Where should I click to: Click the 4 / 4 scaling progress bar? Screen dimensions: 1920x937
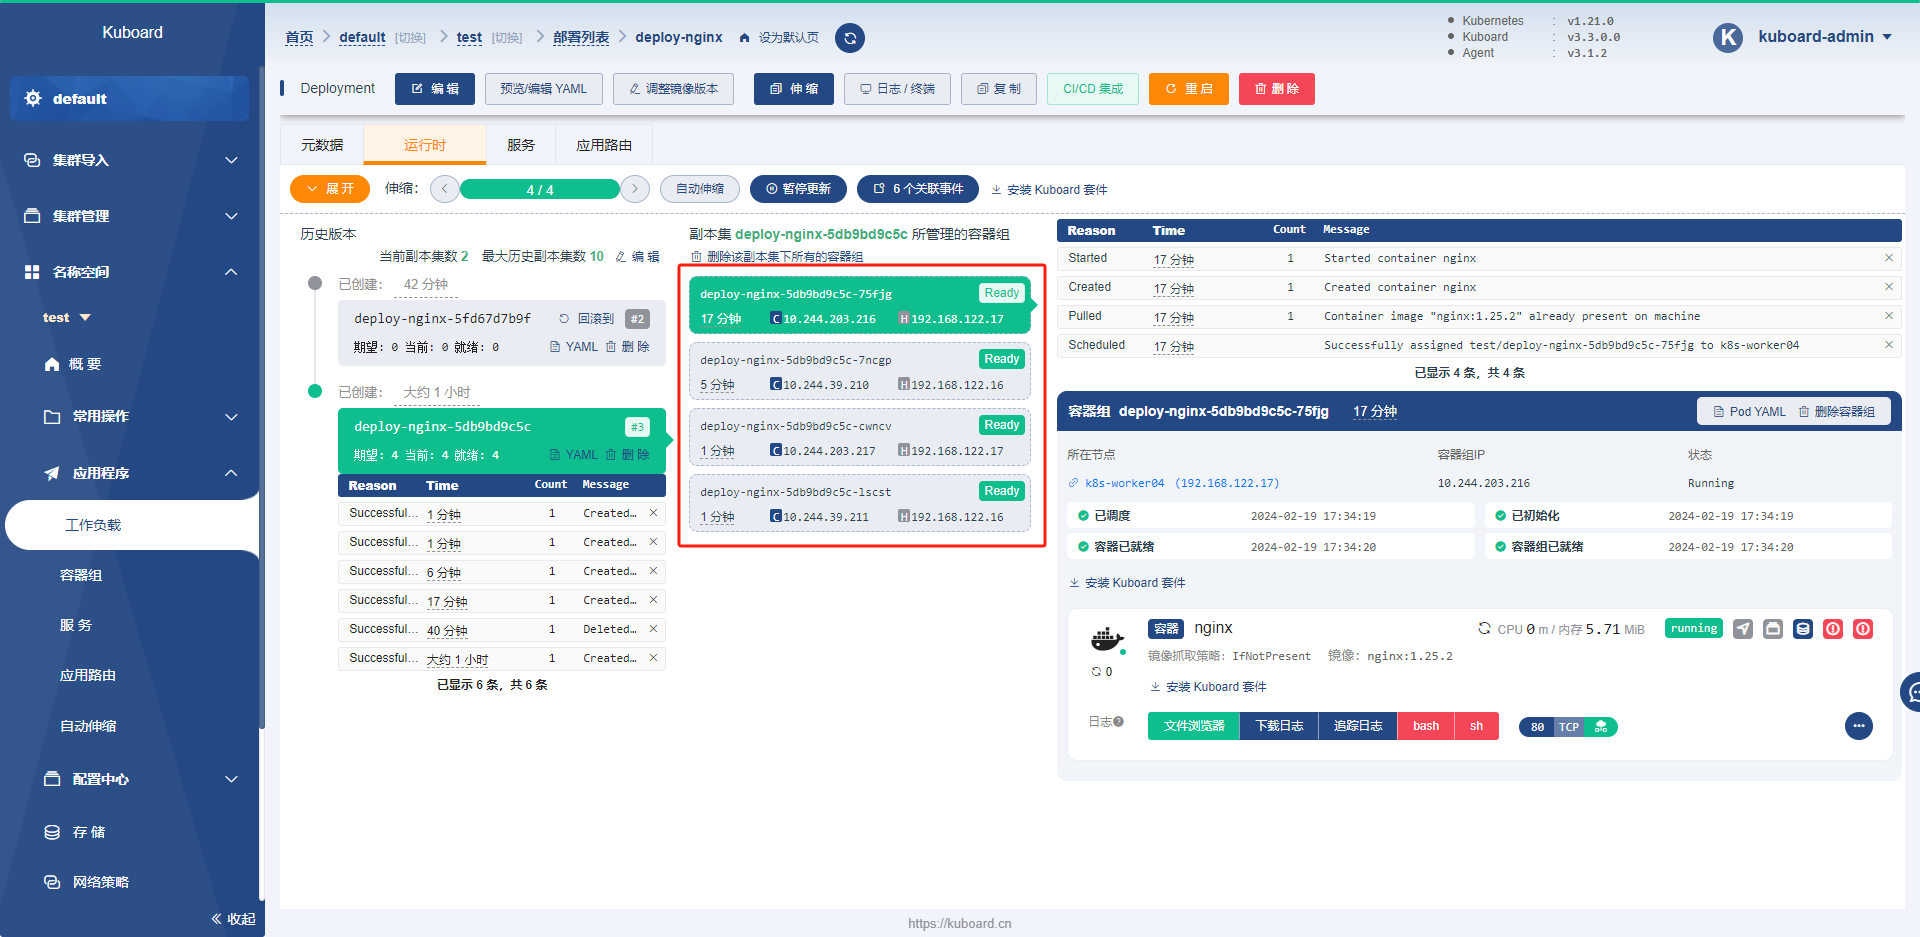point(540,189)
